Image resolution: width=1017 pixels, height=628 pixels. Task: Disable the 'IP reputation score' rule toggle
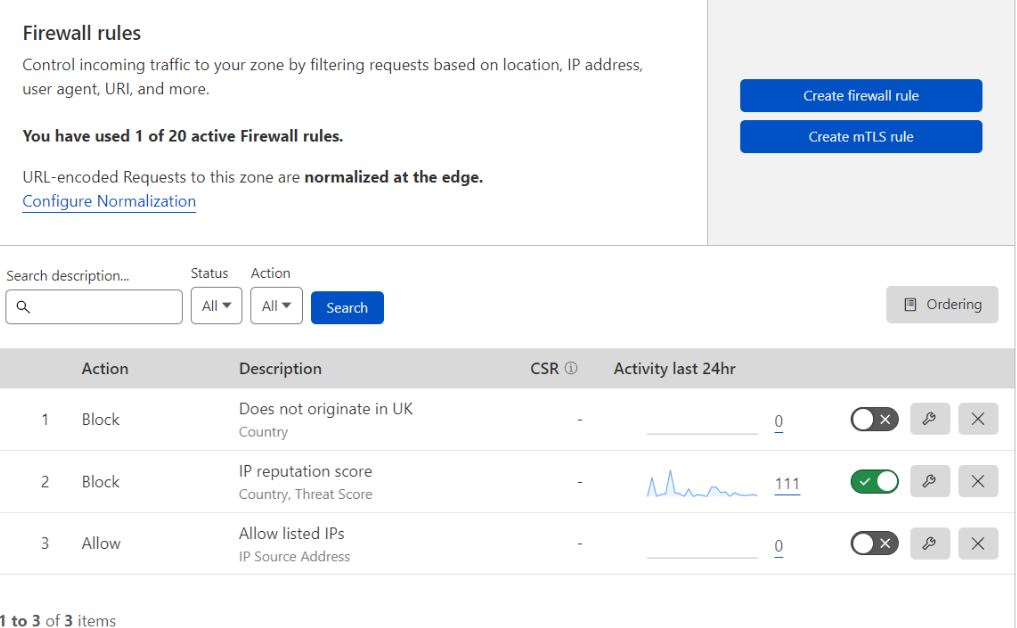click(x=874, y=481)
